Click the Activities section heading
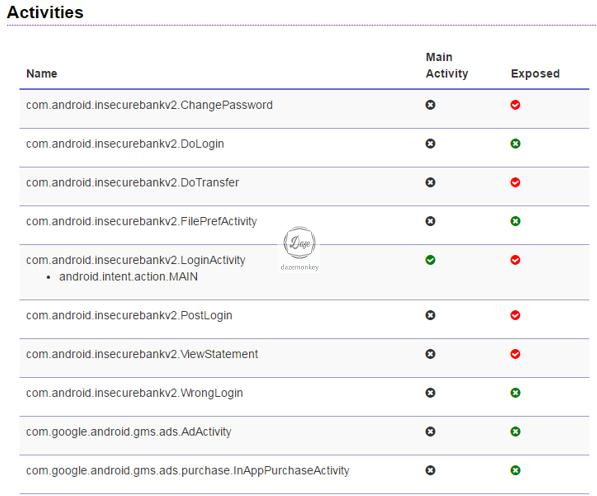The image size is (597, 496). tap(45, 12)
